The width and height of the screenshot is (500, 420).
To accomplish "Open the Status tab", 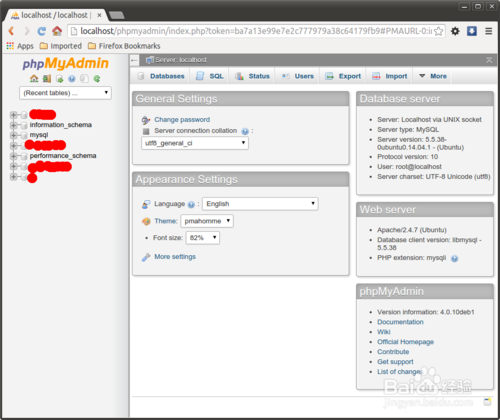I will tap(252, 76).
